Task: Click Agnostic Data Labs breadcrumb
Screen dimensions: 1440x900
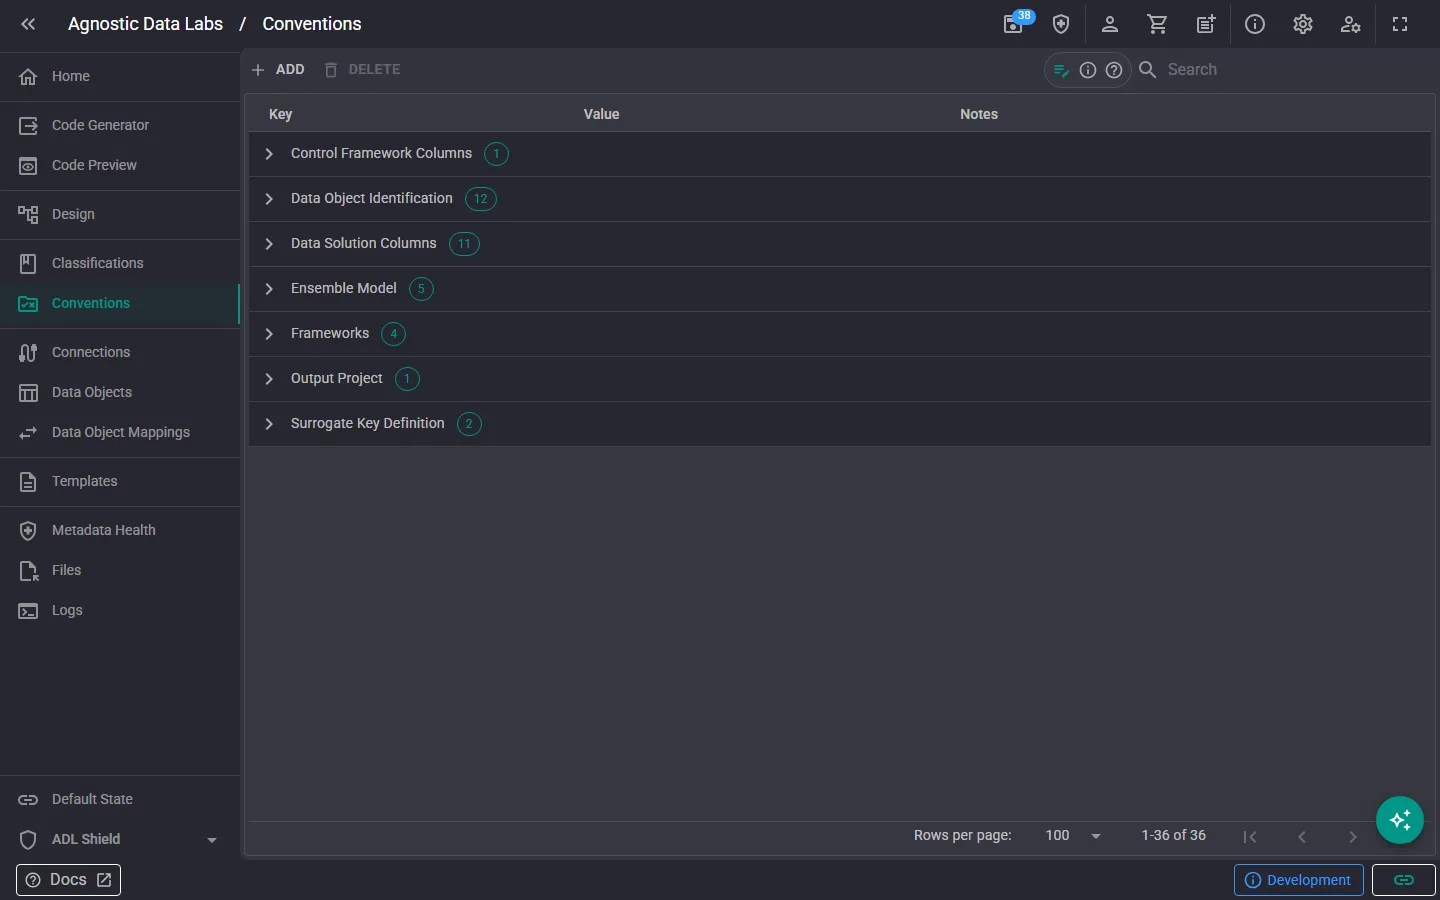Action: pos(145,24)
